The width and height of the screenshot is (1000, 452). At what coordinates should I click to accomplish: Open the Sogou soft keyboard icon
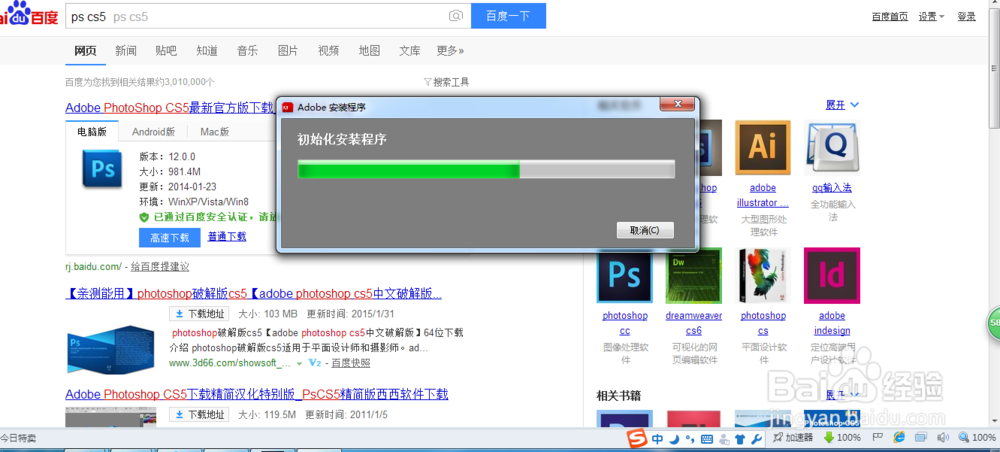pyautogui.click(x=707, y=439)
